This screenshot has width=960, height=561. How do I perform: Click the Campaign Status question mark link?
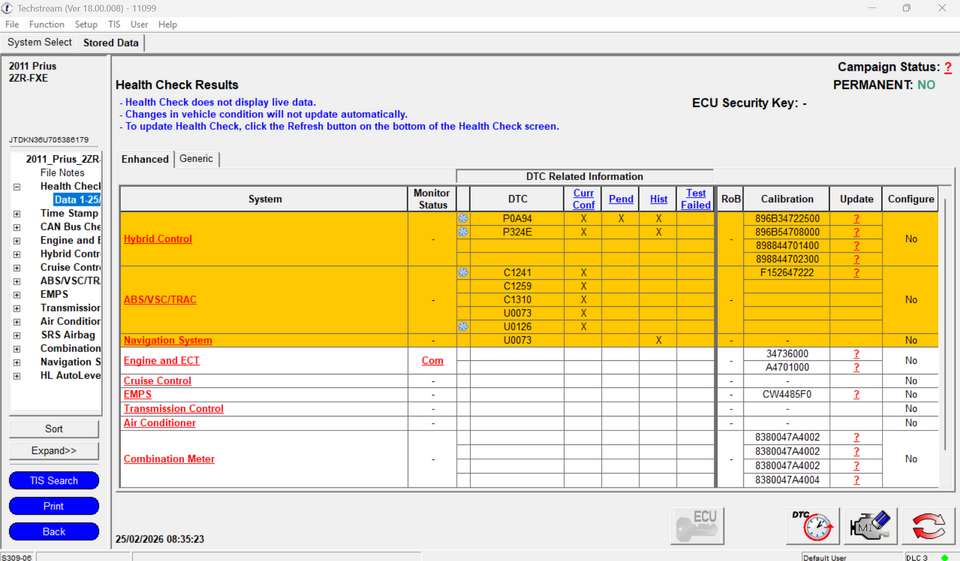[947, 67]
